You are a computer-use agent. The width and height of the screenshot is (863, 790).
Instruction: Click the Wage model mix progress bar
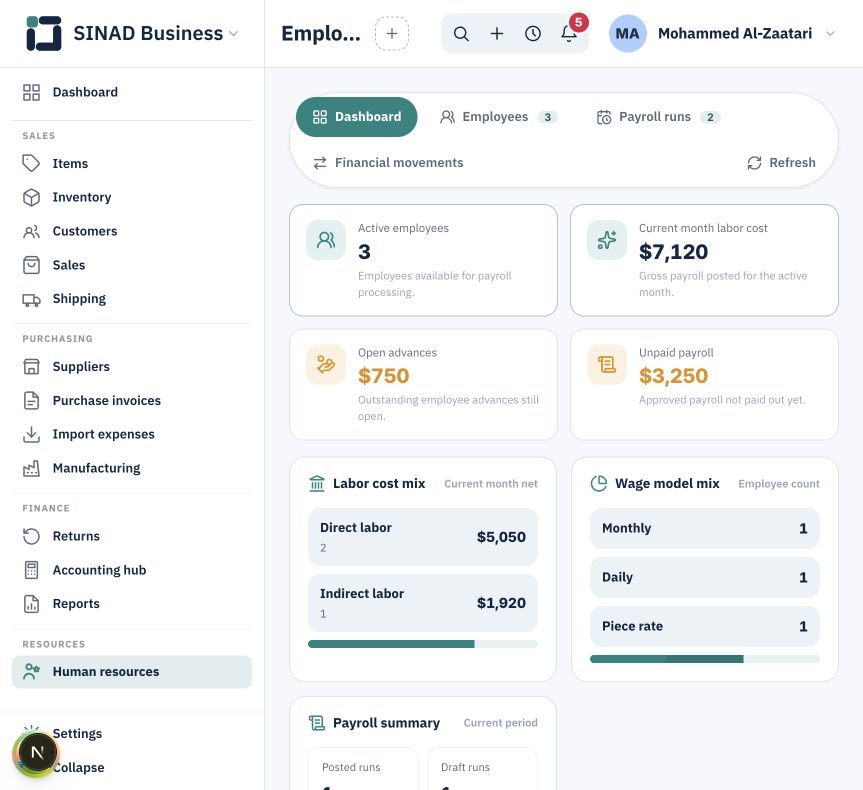(x=704, y=659)
